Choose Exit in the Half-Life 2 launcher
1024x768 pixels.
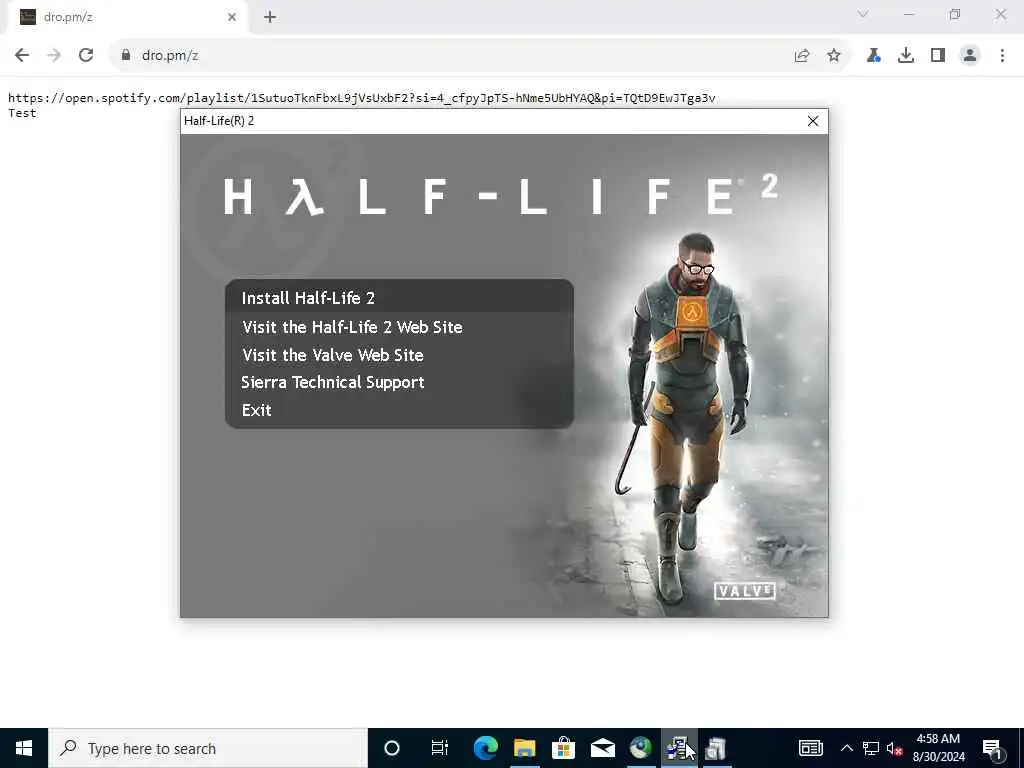[257, 410]
